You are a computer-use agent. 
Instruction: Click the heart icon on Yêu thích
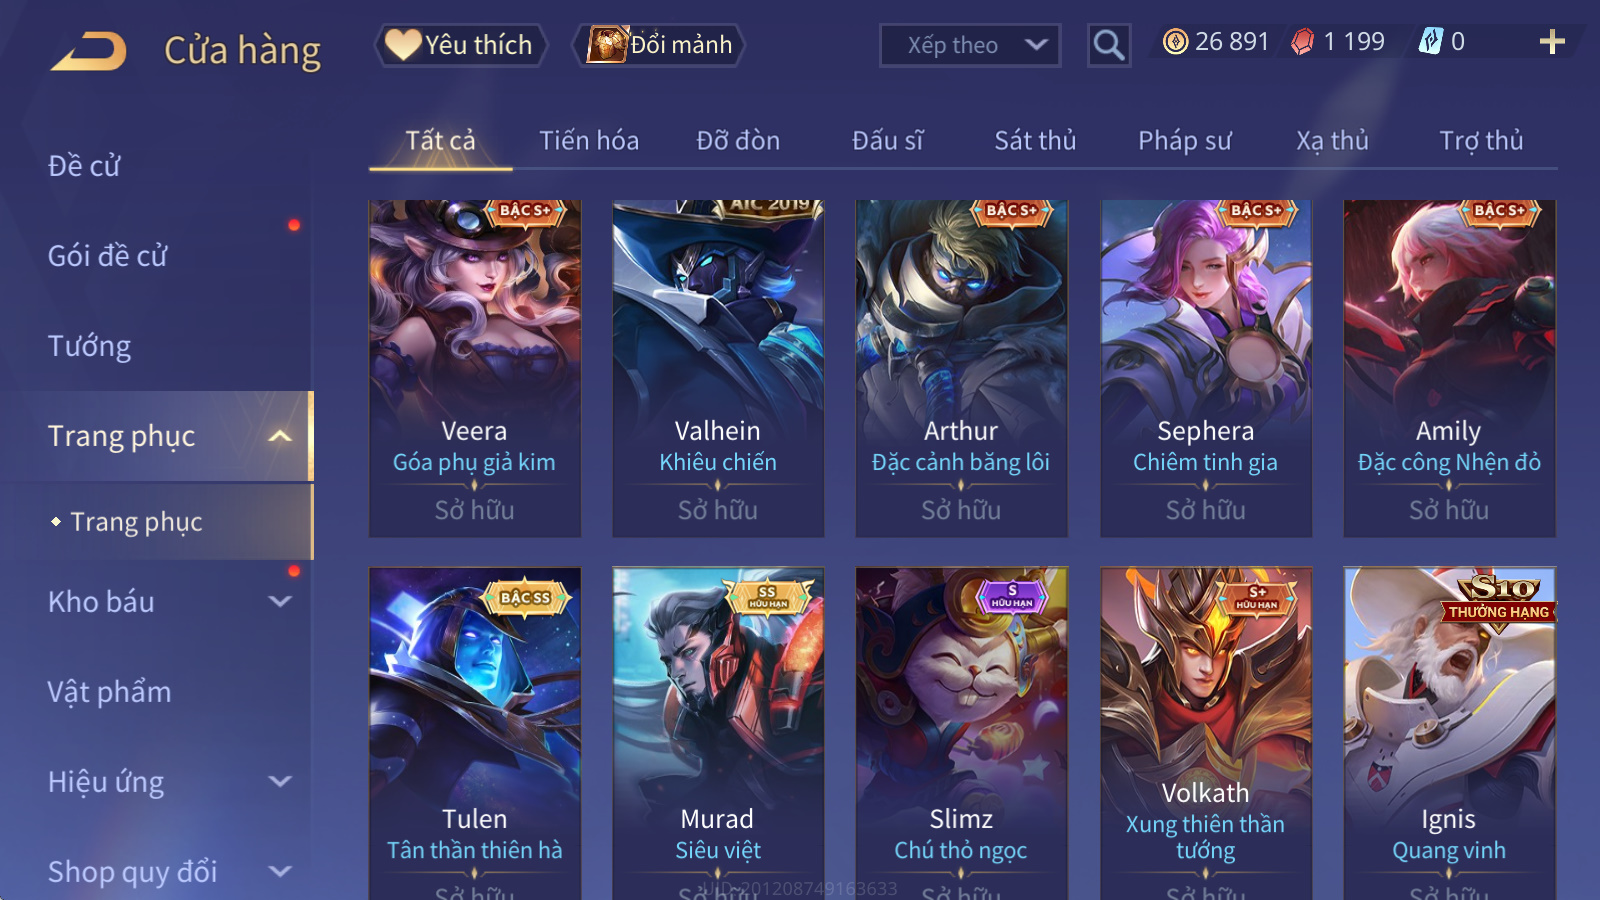[403, 45]
